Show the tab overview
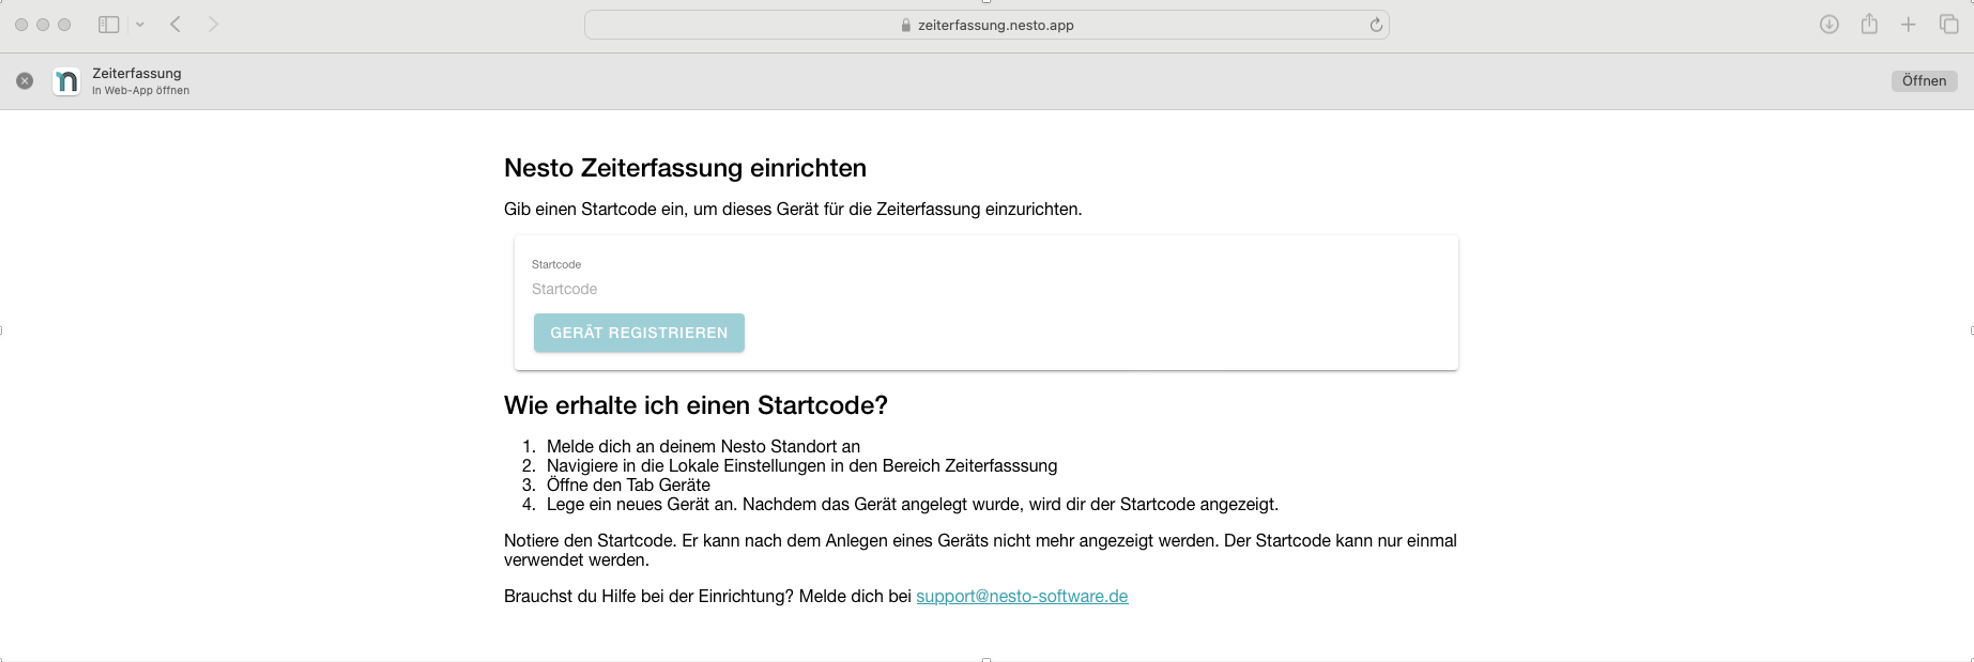Screen dimensions: 1974x662 1948,25
